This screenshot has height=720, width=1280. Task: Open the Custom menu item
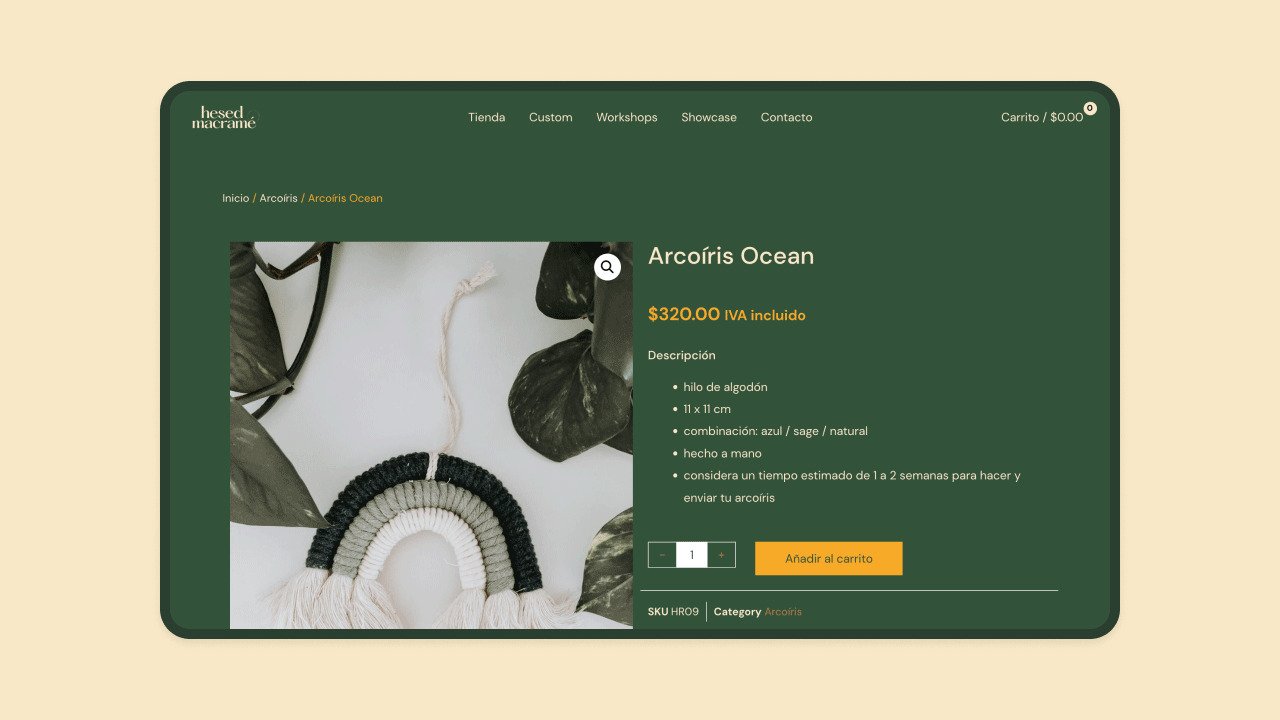(551, 117)
